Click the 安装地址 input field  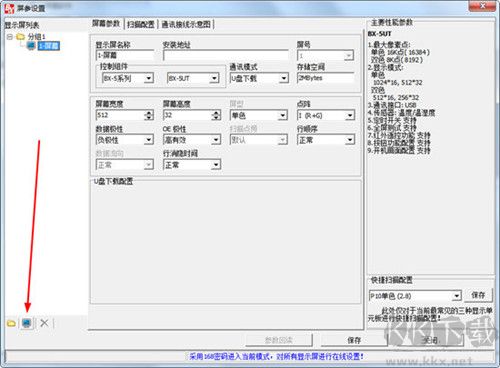point(226,55)
